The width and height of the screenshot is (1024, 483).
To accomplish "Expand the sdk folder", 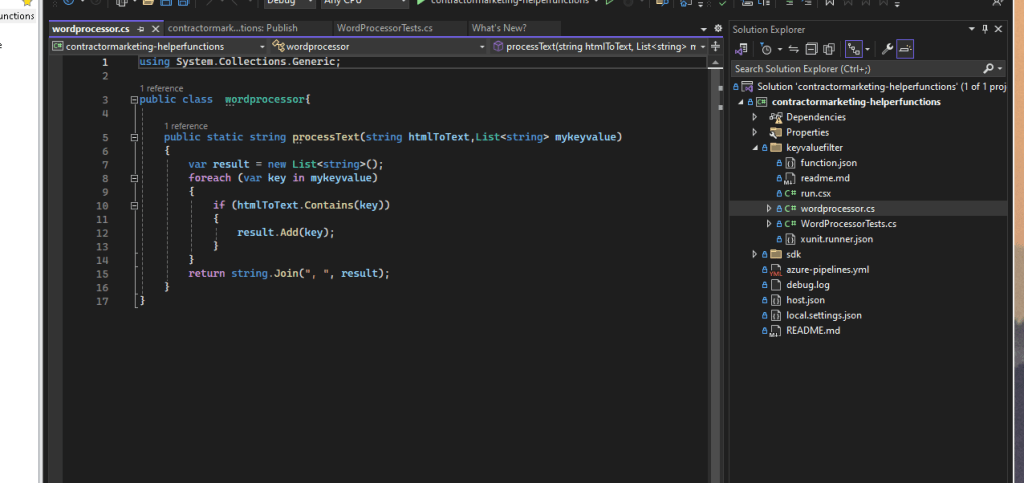I will point(755,254).
